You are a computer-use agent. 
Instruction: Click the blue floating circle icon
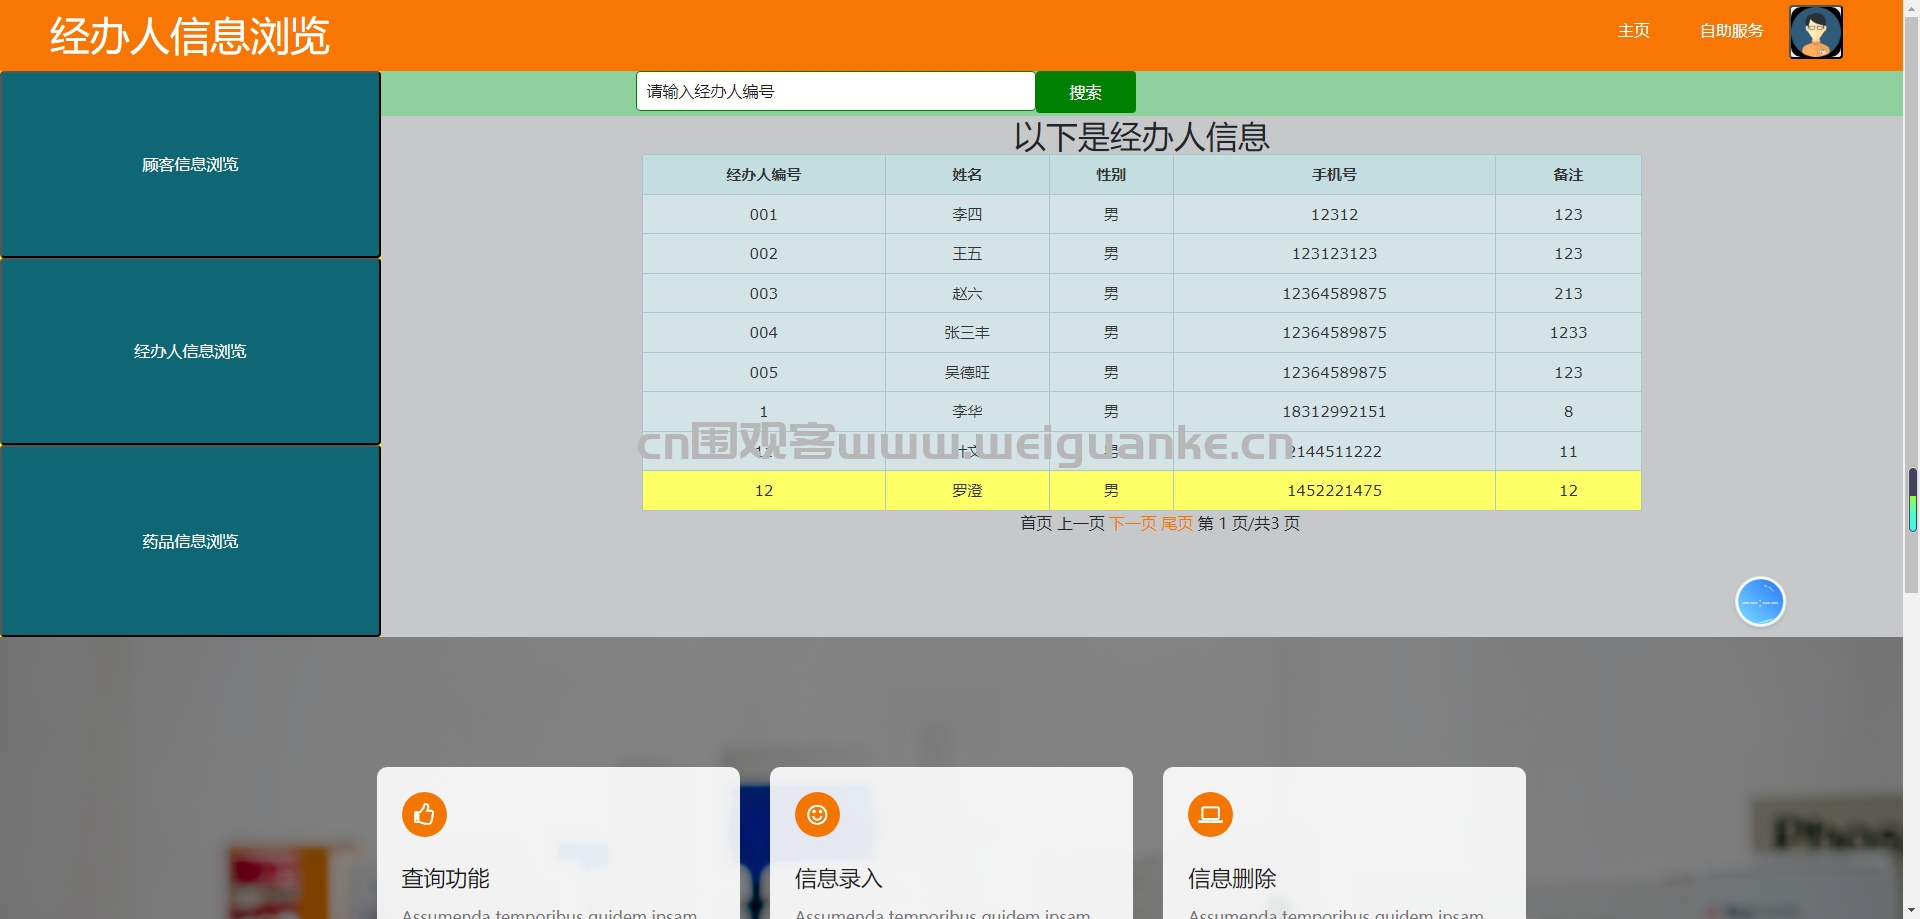[1760, 602]
